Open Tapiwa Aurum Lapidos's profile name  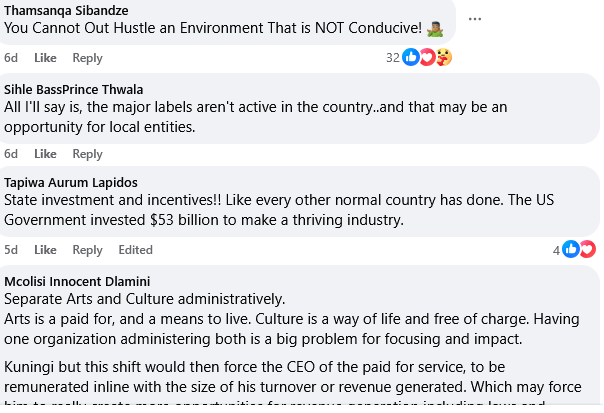[x=71, y=183]
